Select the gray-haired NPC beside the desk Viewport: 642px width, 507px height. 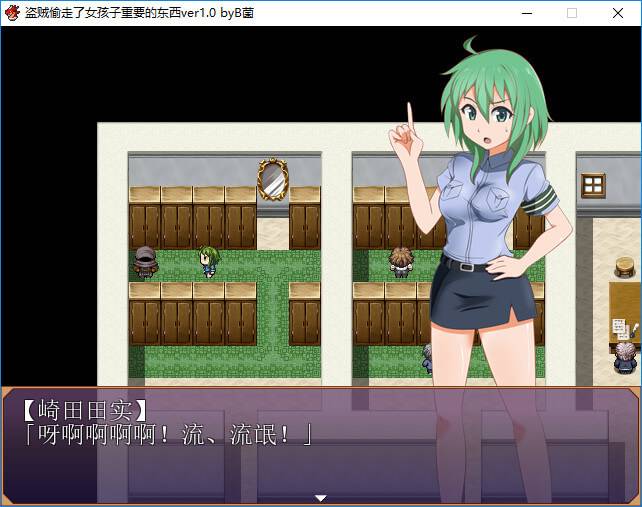tap(625, 356)
